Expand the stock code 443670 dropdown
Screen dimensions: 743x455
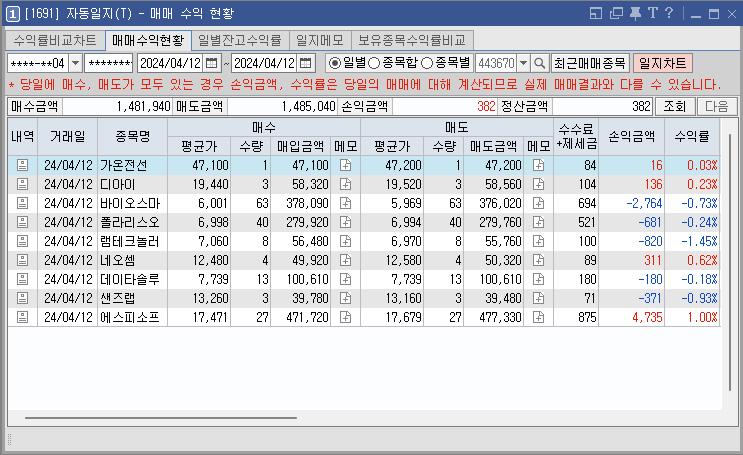[x=523, y=63]
